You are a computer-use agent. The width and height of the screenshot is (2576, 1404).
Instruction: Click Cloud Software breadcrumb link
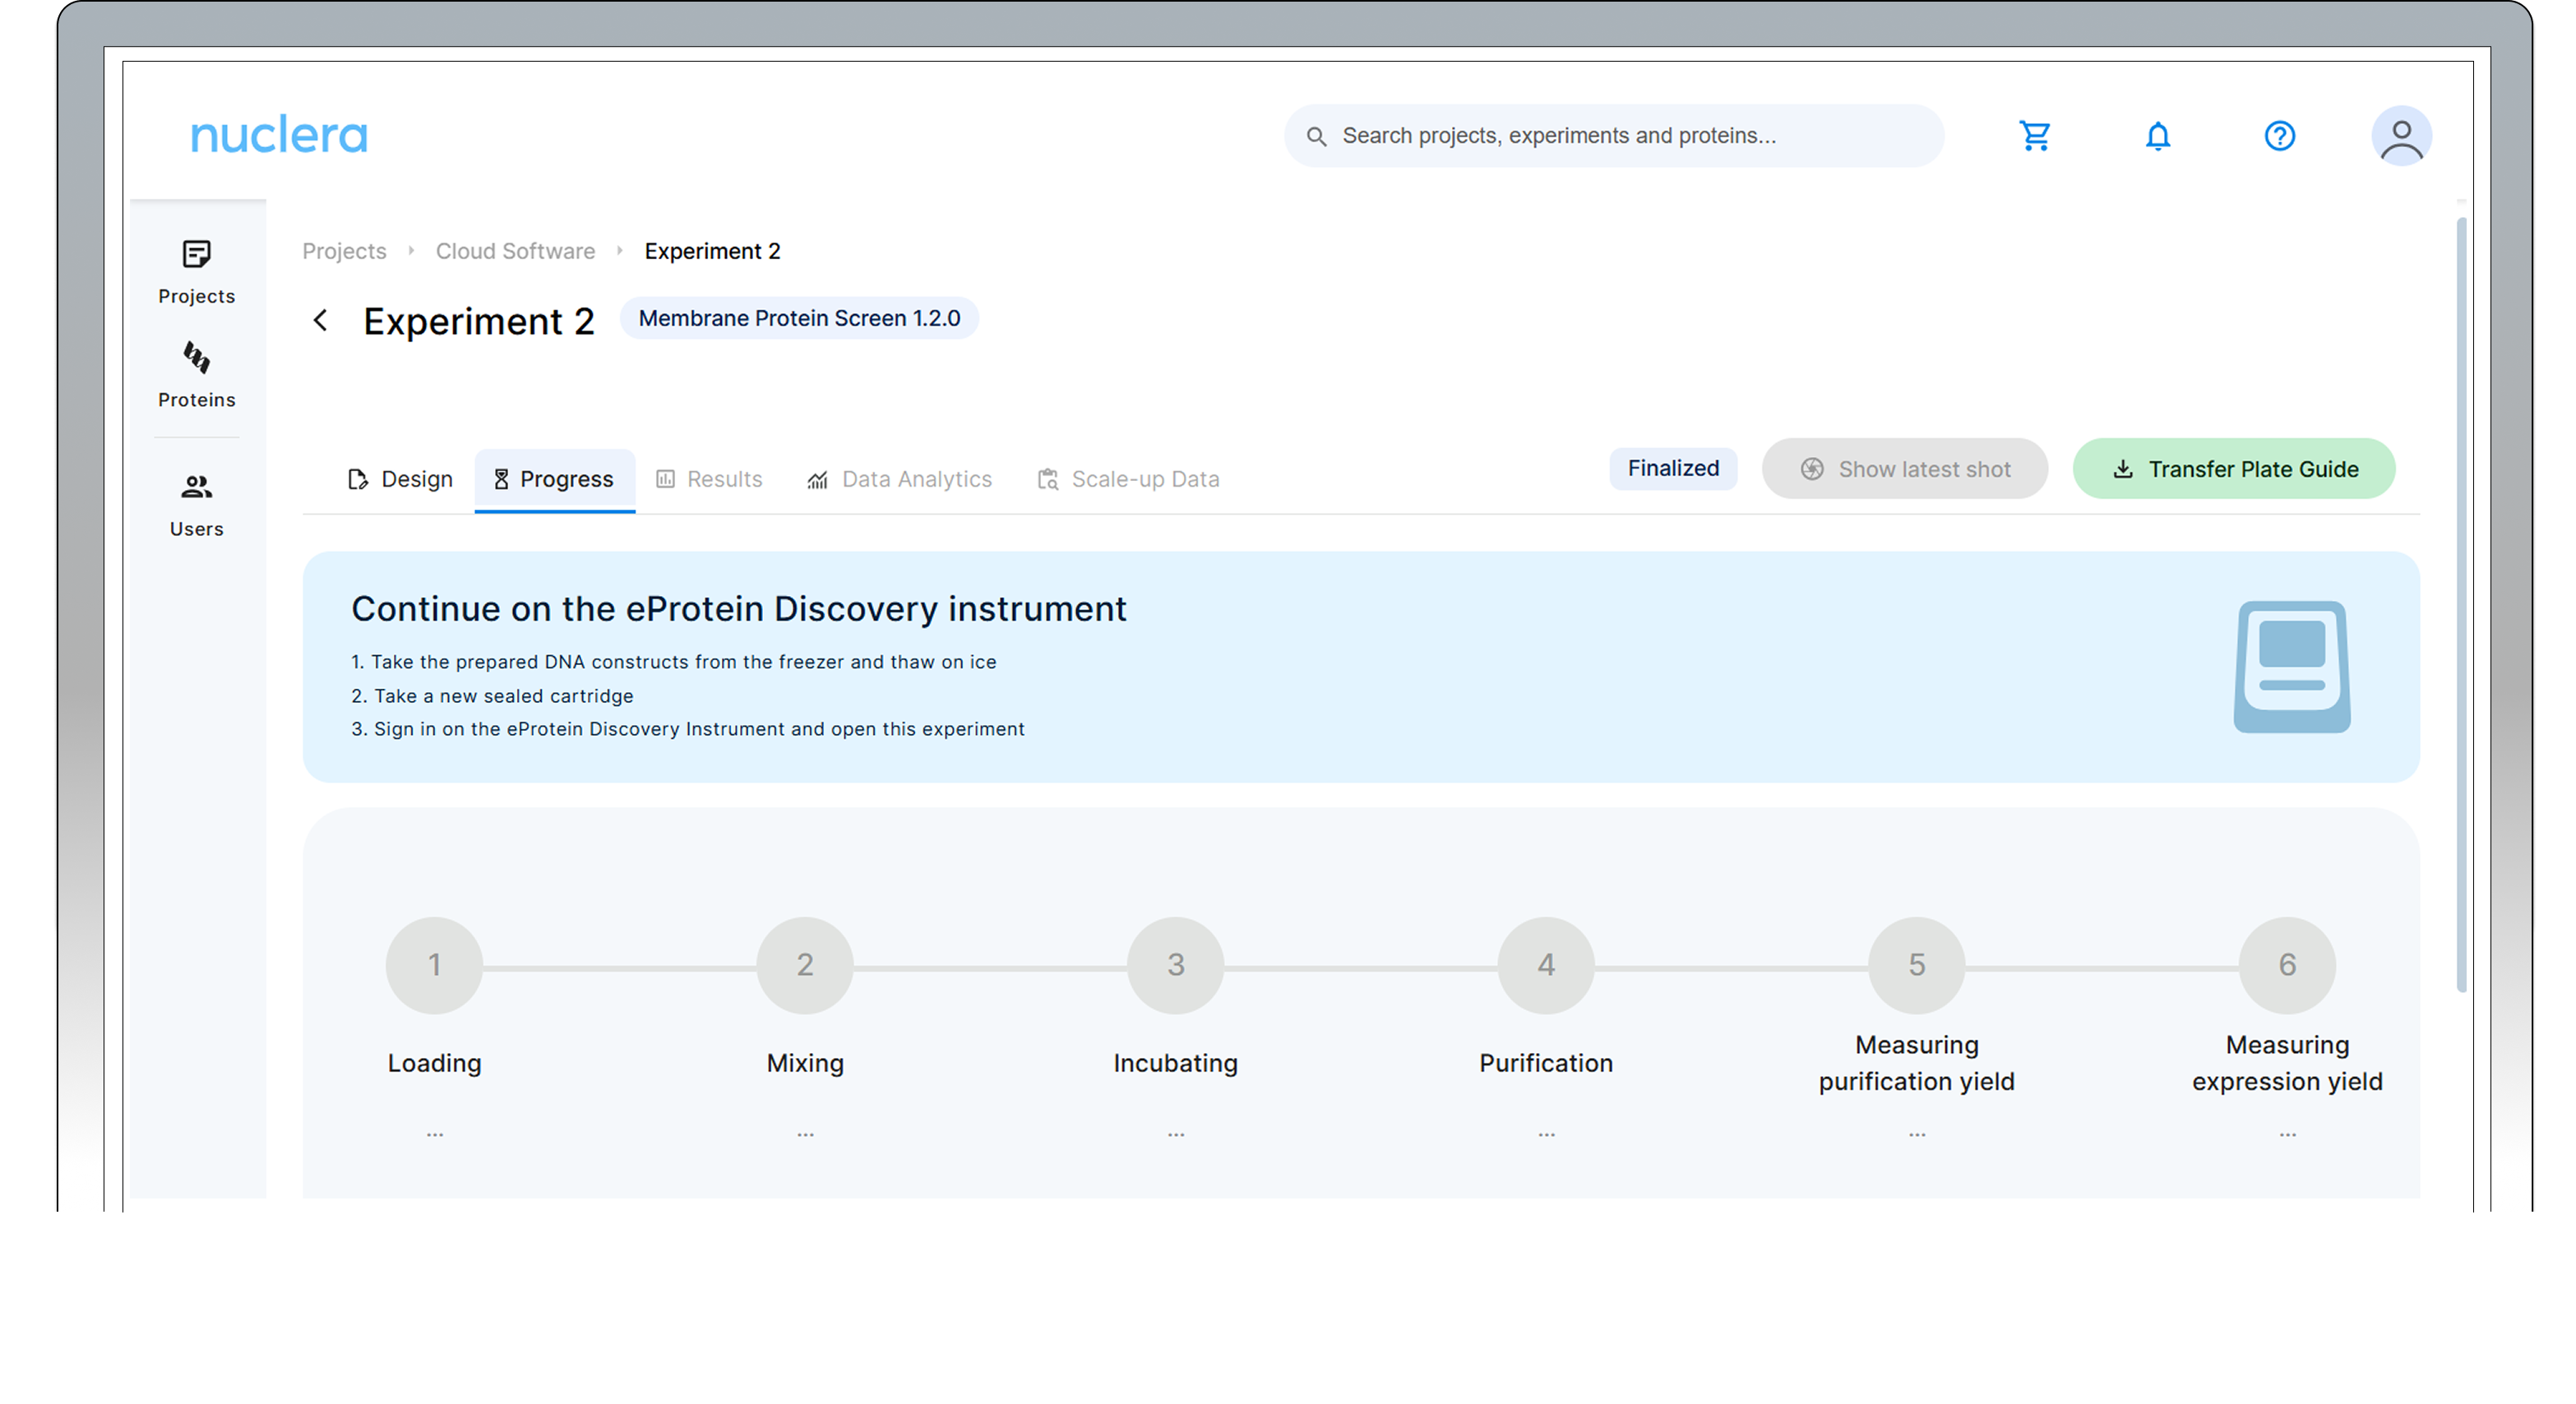[x=515, y=251]
